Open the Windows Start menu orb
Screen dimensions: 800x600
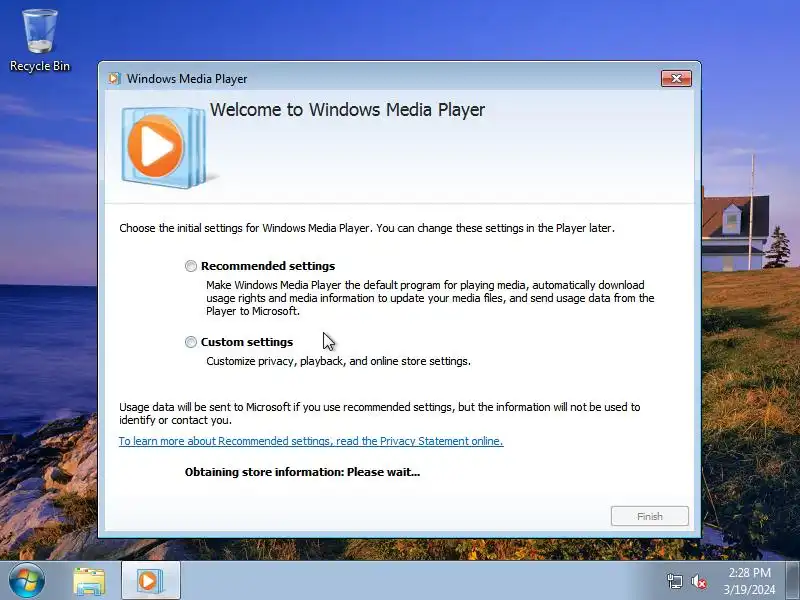(26, 581)
